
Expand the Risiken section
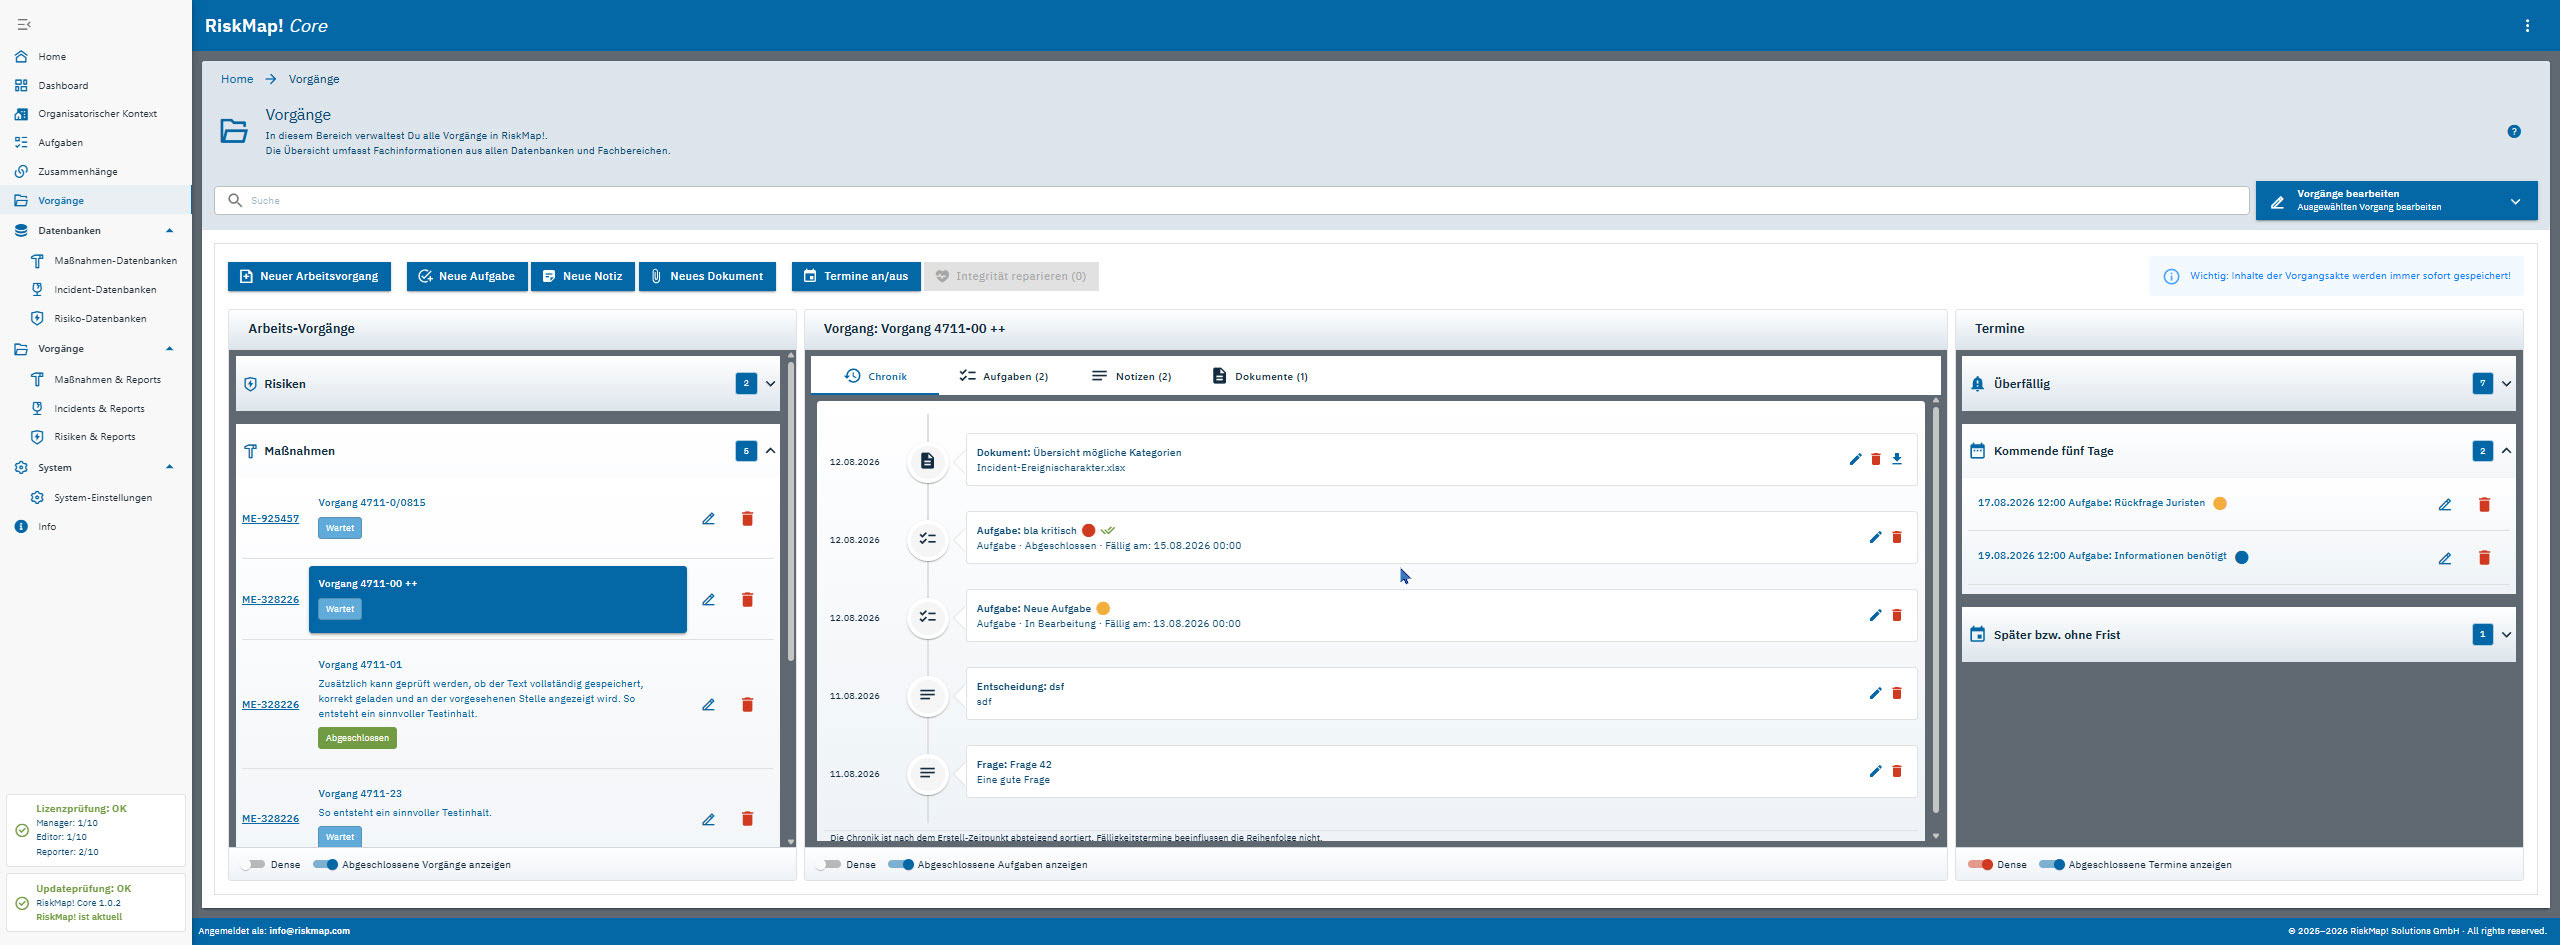770,384
